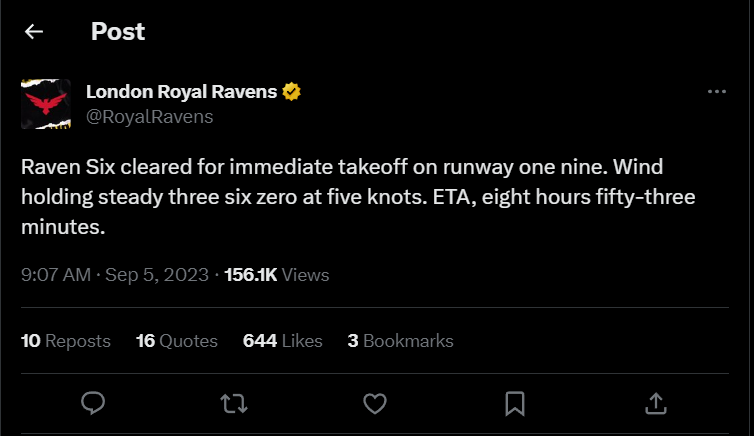754x436 pixels.
Task: Open the three-dot more options menu
Action: 716,92
